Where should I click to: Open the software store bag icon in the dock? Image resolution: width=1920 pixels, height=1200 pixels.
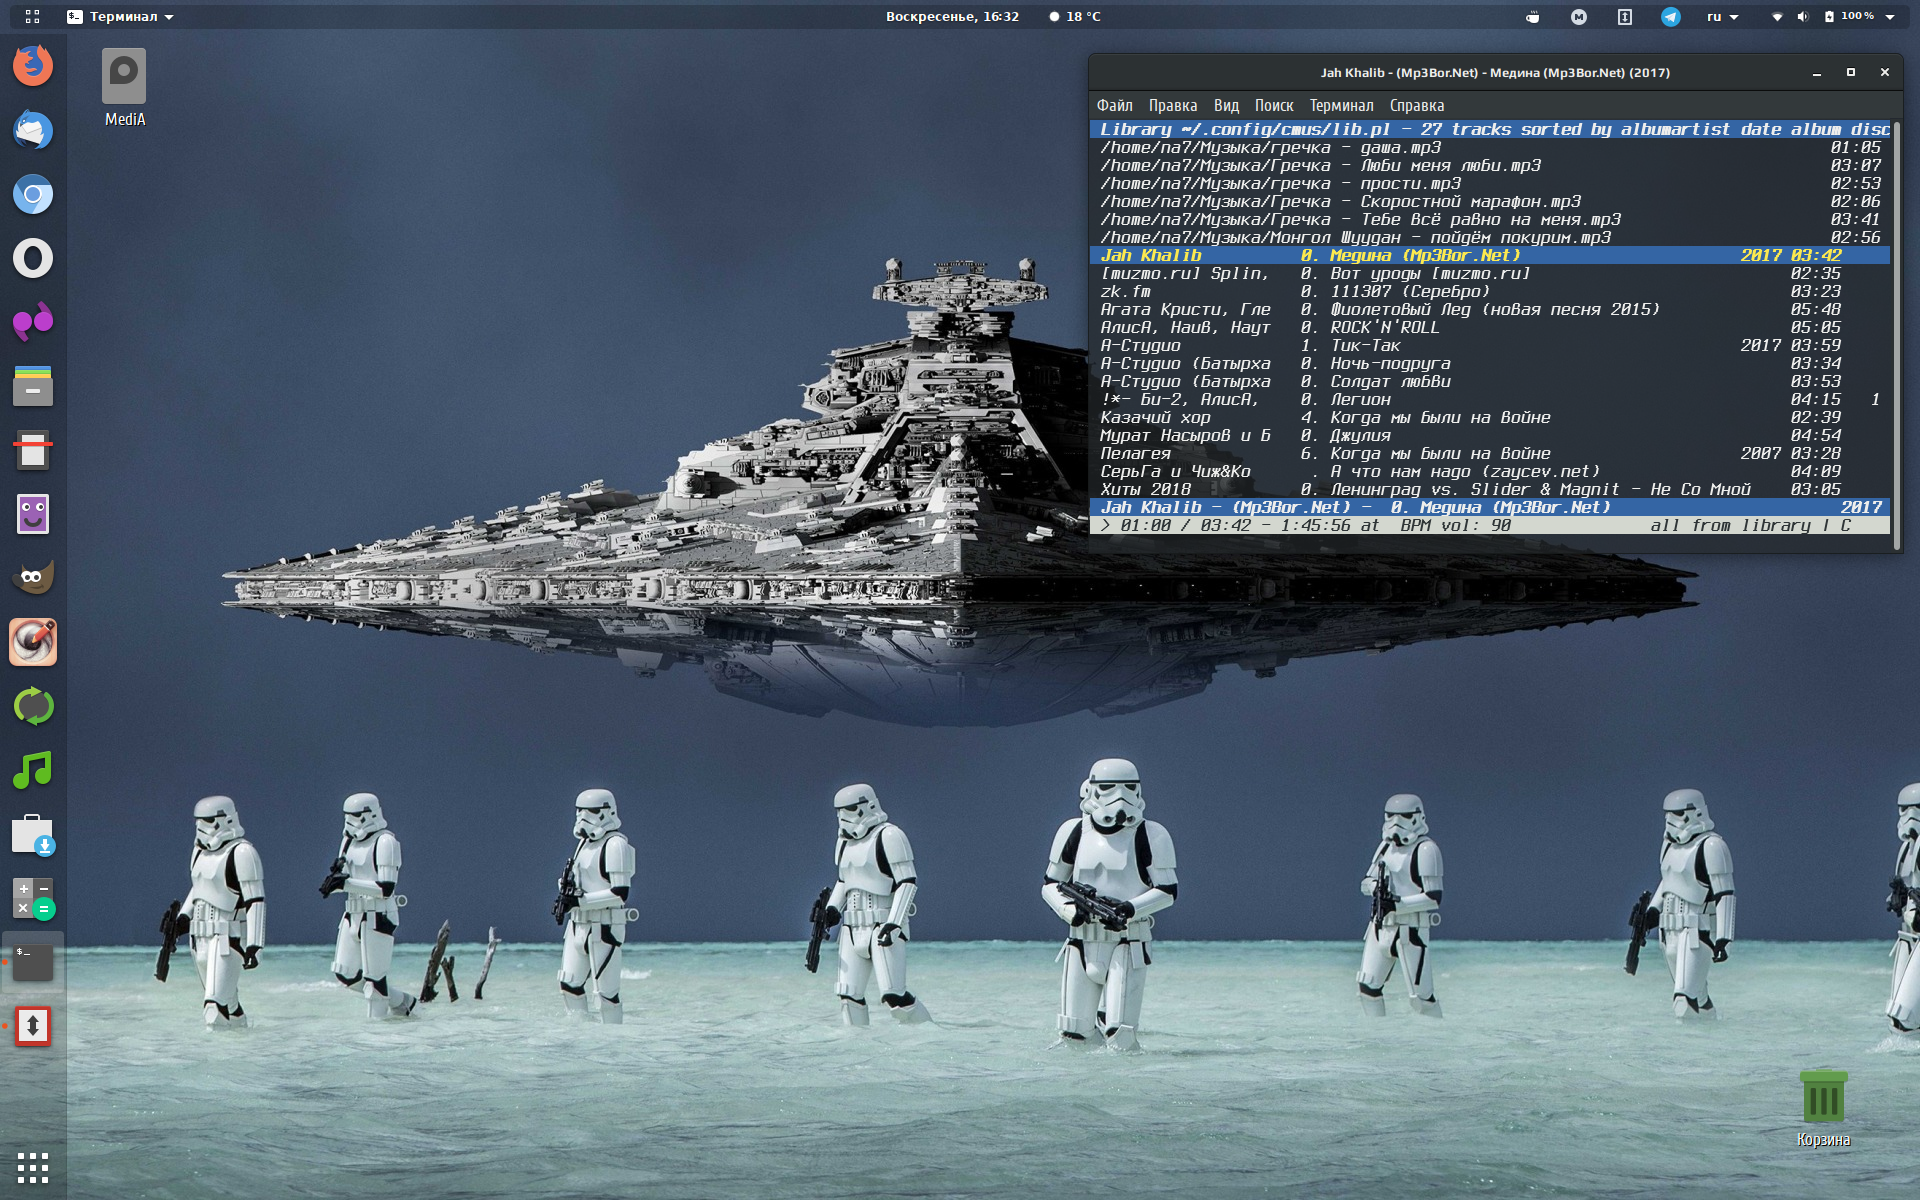point(33,834)
